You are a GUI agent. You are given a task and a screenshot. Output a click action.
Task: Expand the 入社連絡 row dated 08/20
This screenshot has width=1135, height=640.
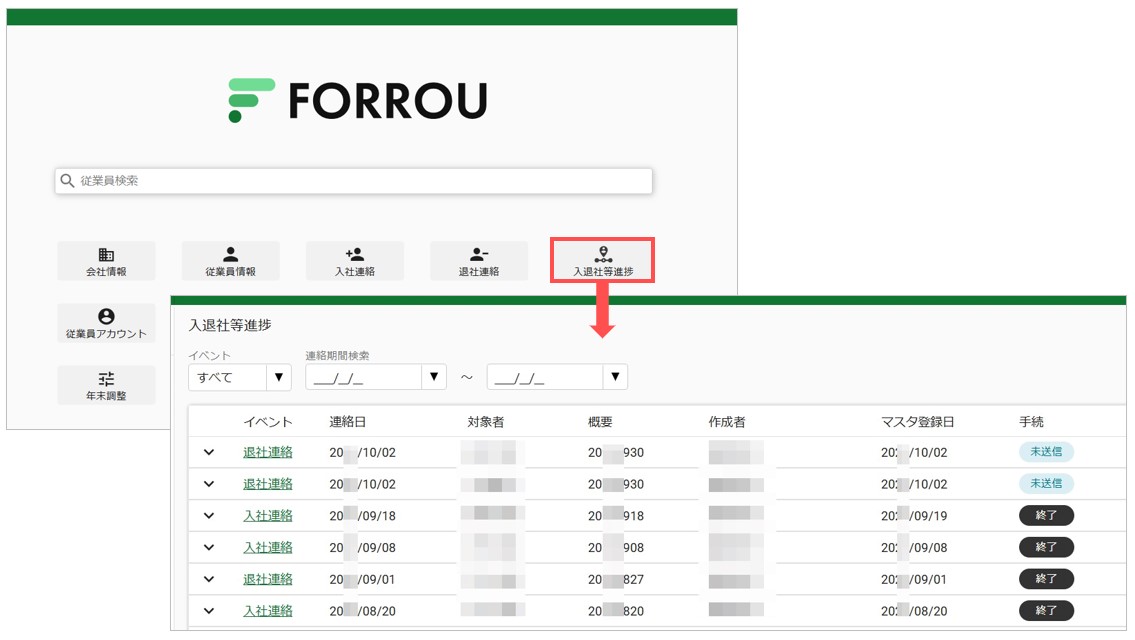click(x=209, y=611)
